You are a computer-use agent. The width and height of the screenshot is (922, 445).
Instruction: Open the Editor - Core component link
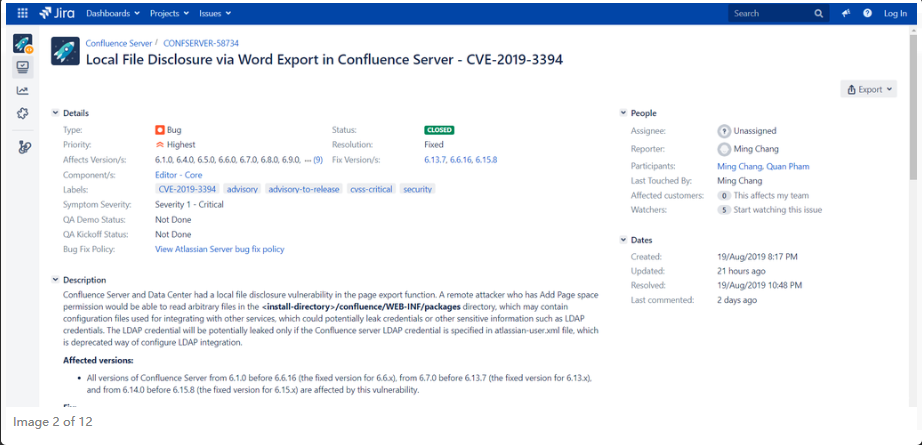click(x=179, y=175)
